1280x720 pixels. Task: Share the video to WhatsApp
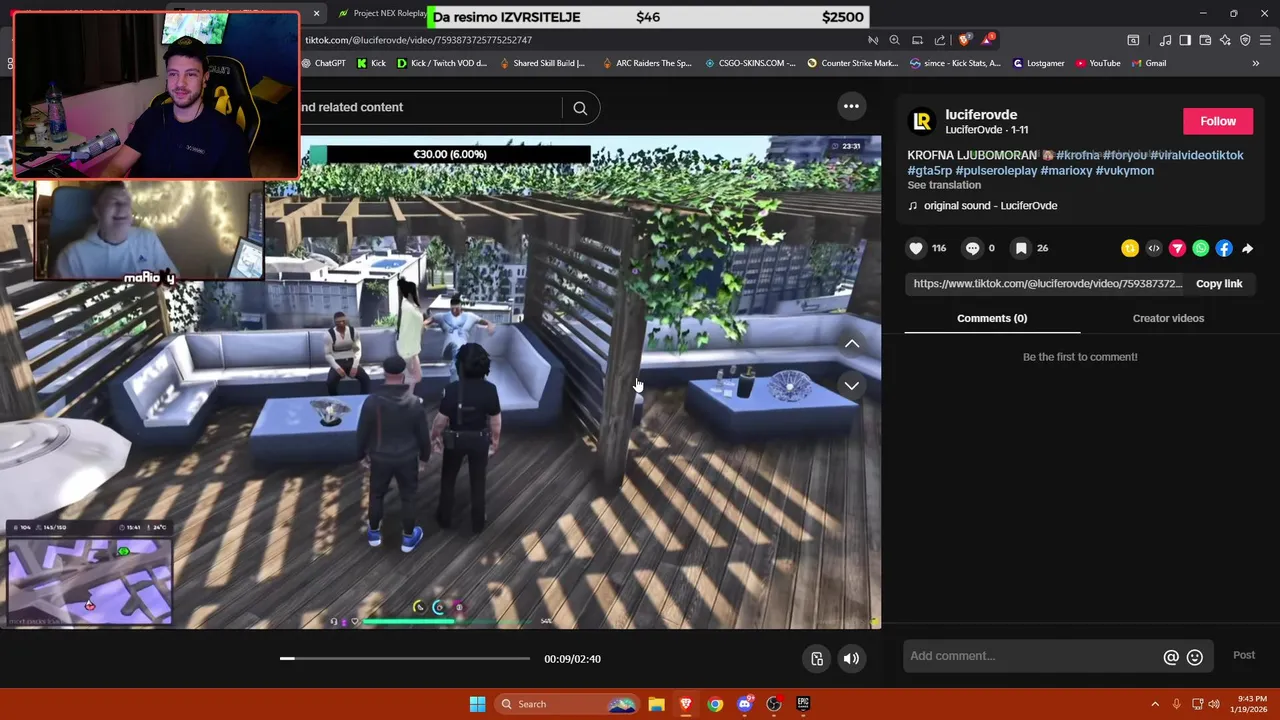point(1201,248)
